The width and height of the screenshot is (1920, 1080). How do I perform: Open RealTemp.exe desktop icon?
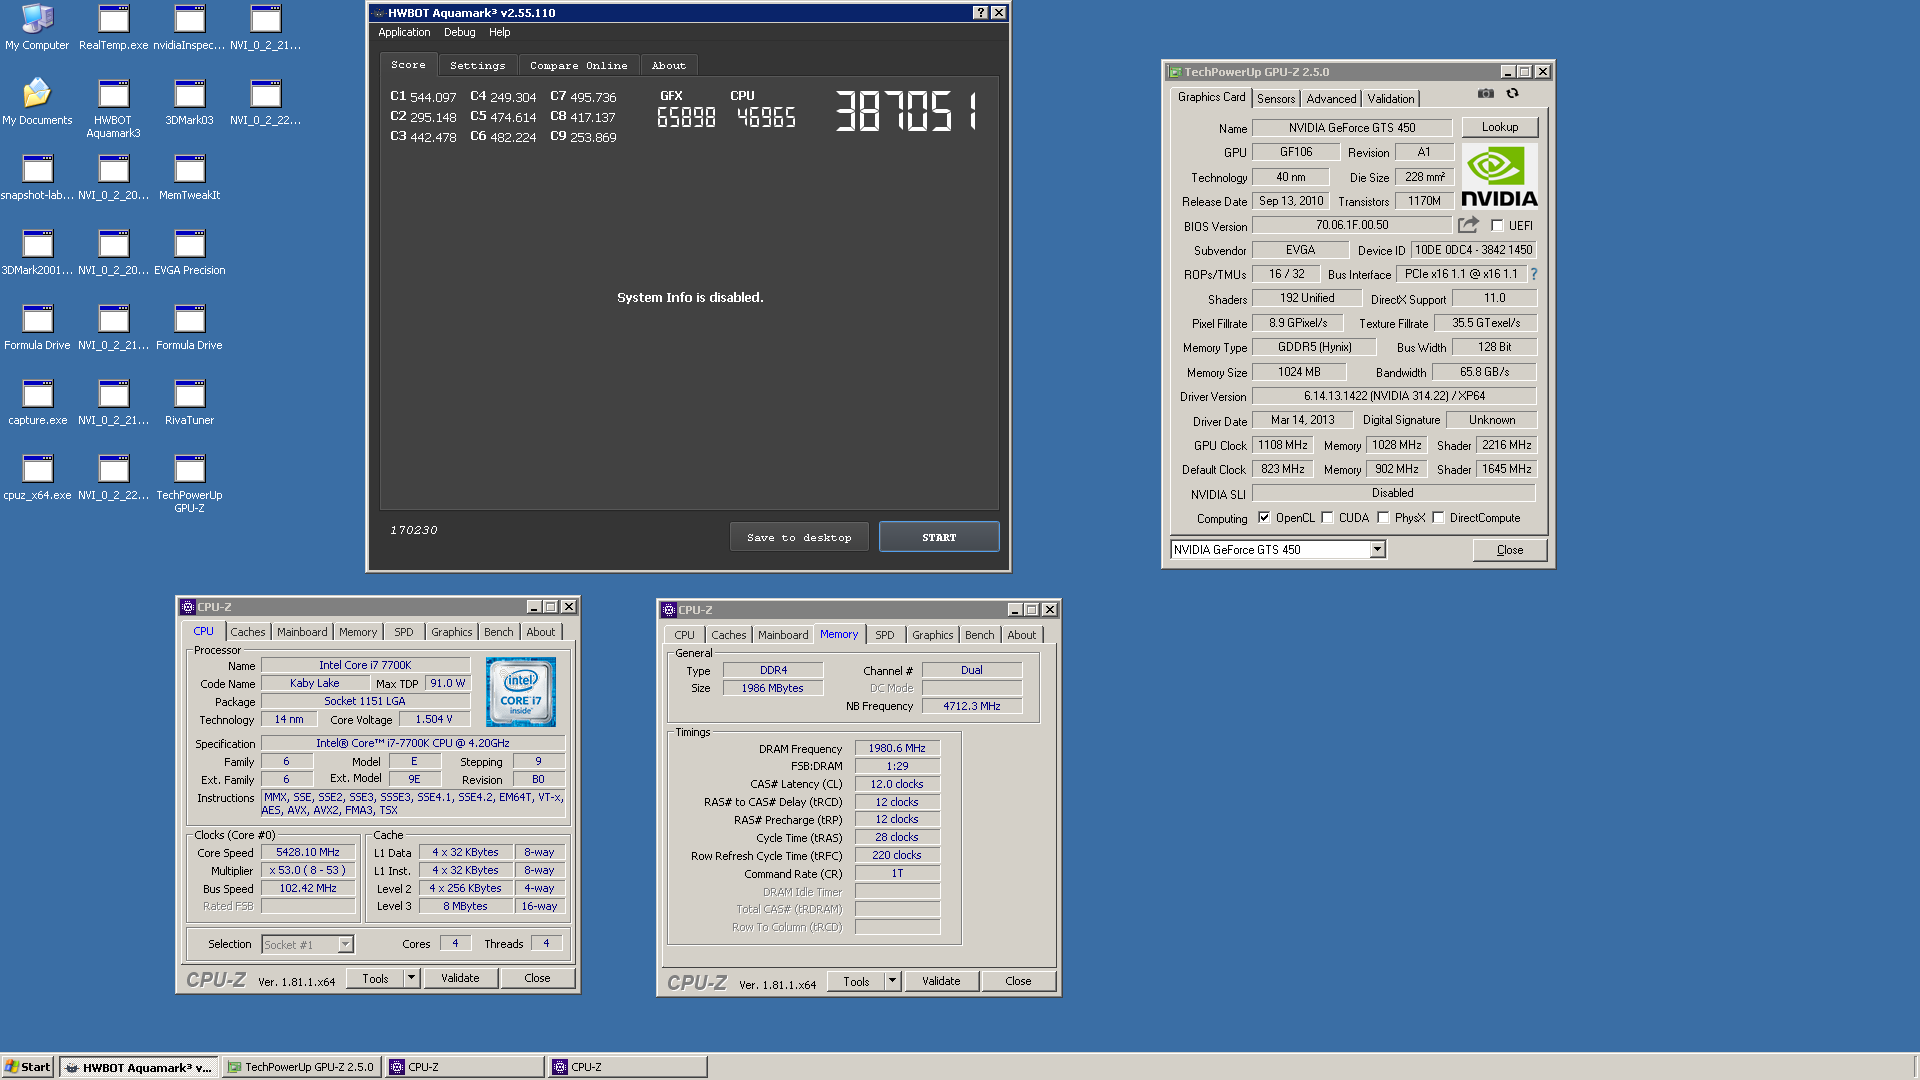[113, 27]
